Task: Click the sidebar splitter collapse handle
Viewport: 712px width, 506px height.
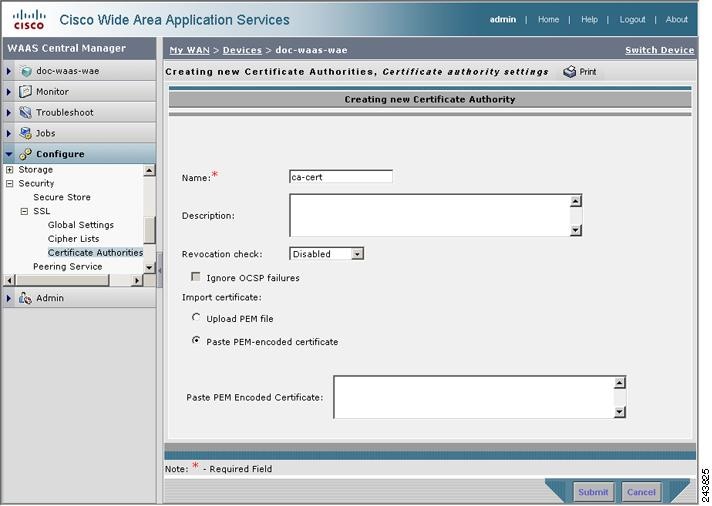Action: coord(160,270)
